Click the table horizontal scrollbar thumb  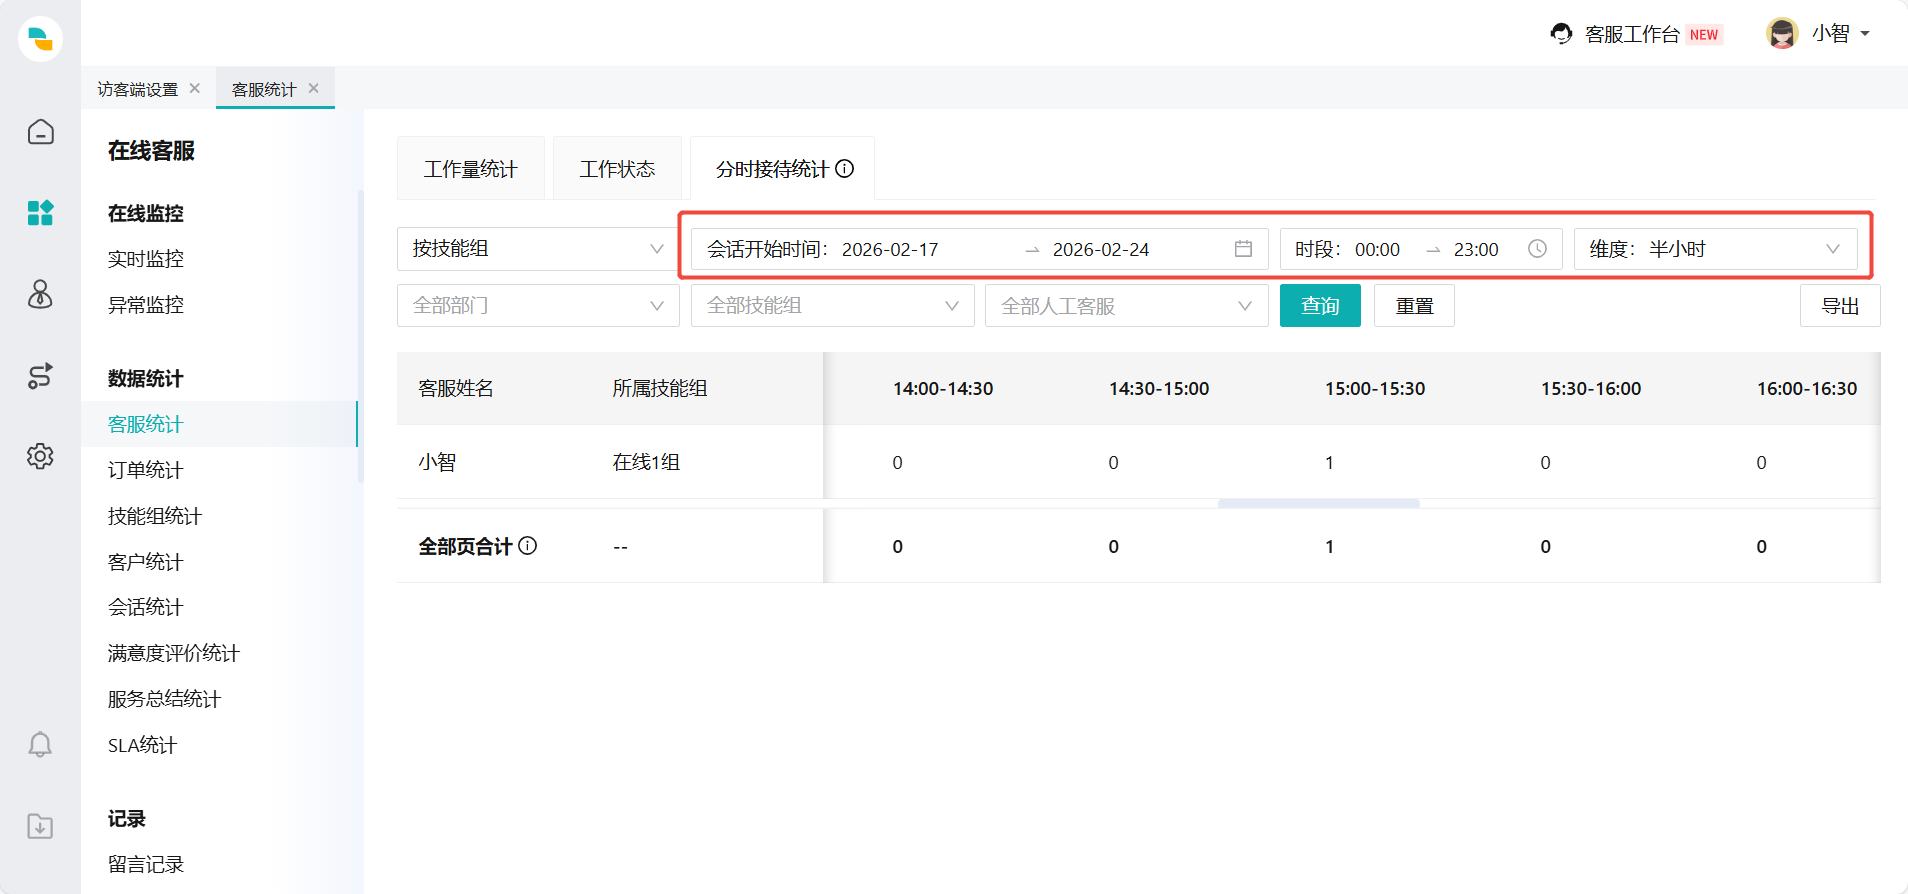pyautogui.click(x=1318, y=503)
